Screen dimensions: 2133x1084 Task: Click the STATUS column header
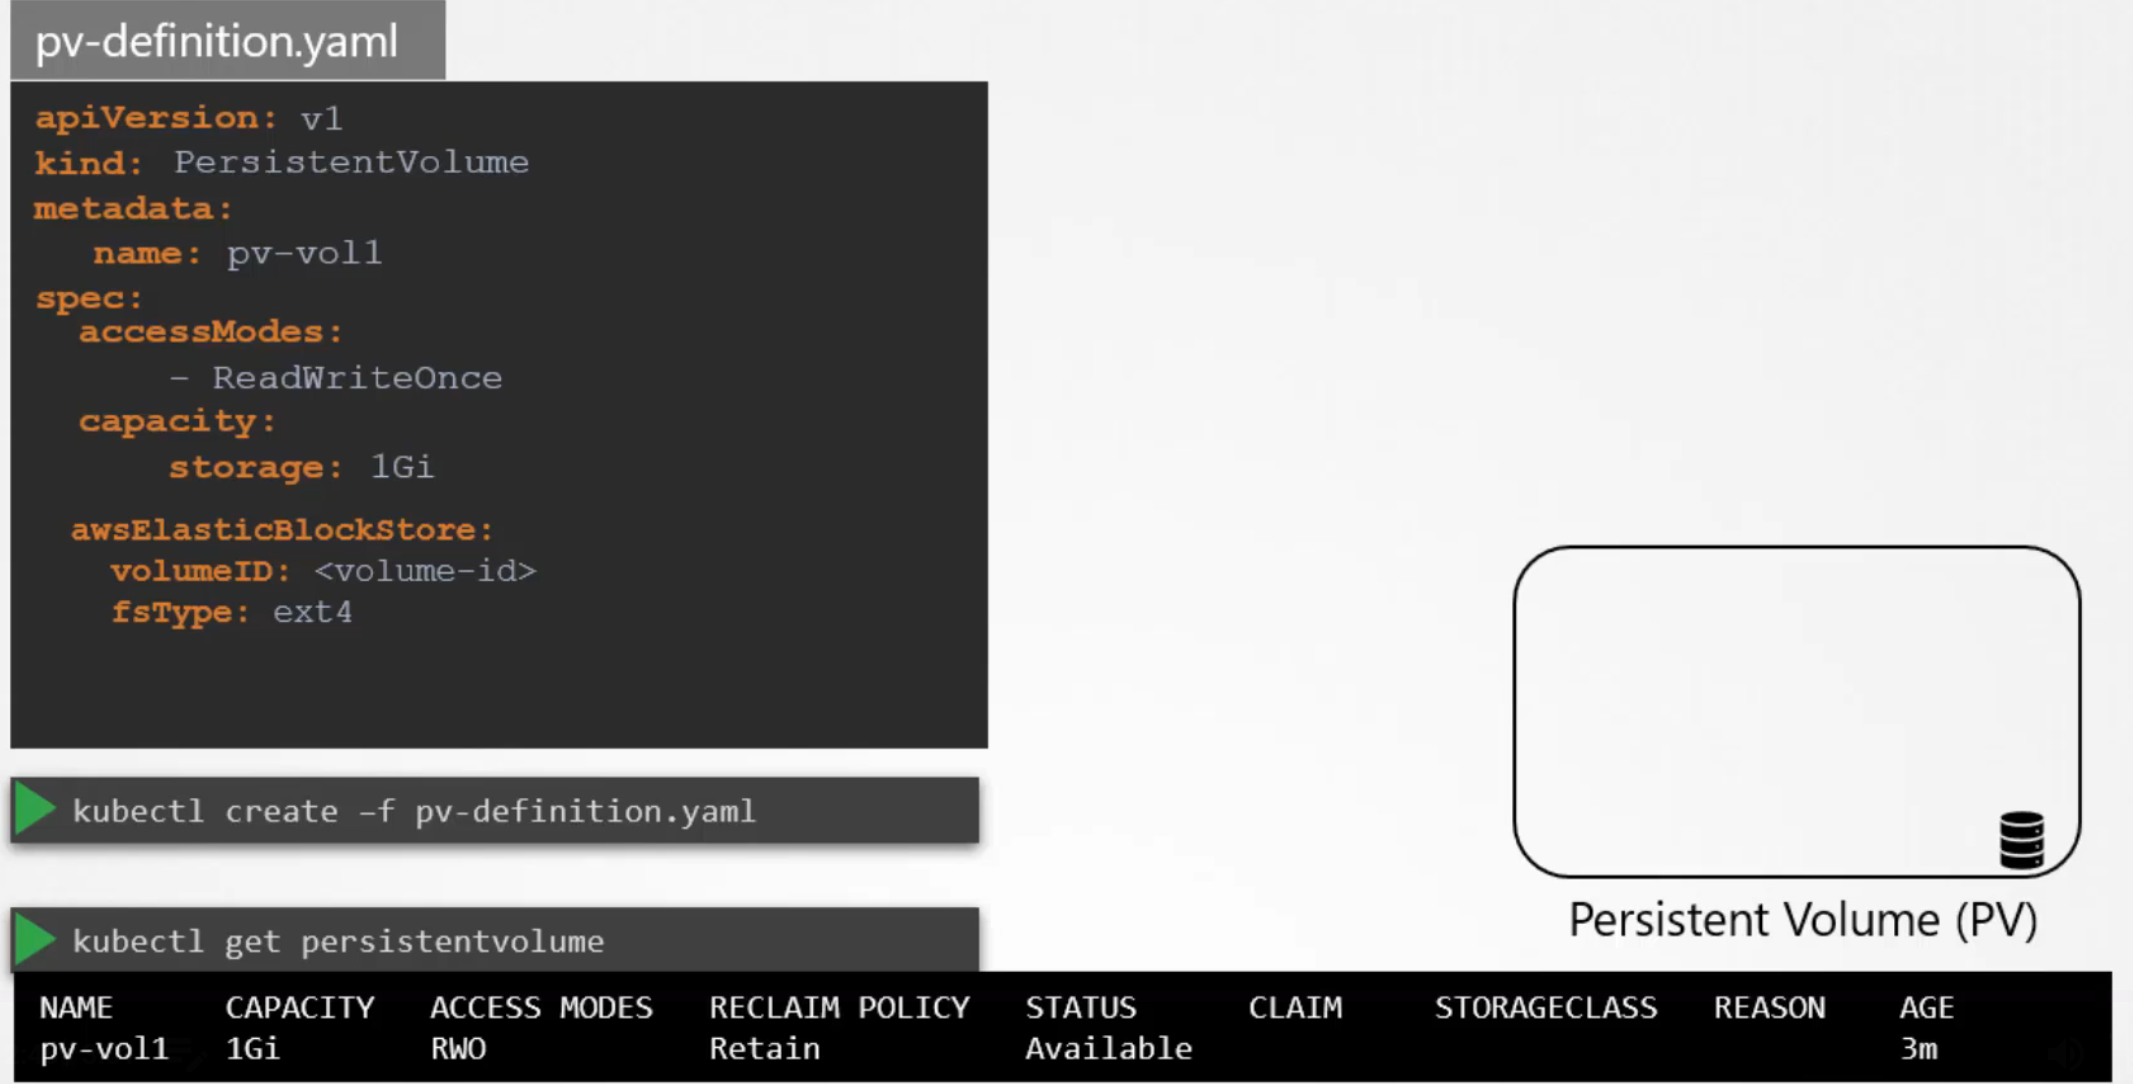coord(1081,1007)
